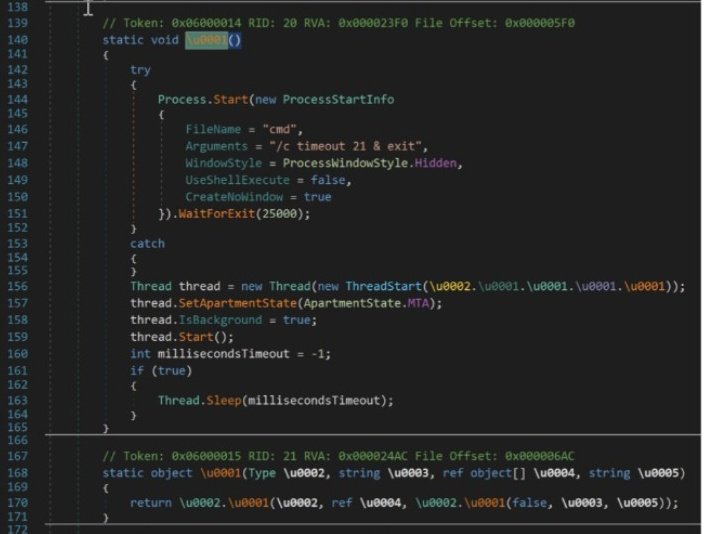Click millisecondsTimeout argument inside Thread.Sleep
This screenshot has width=704, height=534.
[314, 401]
